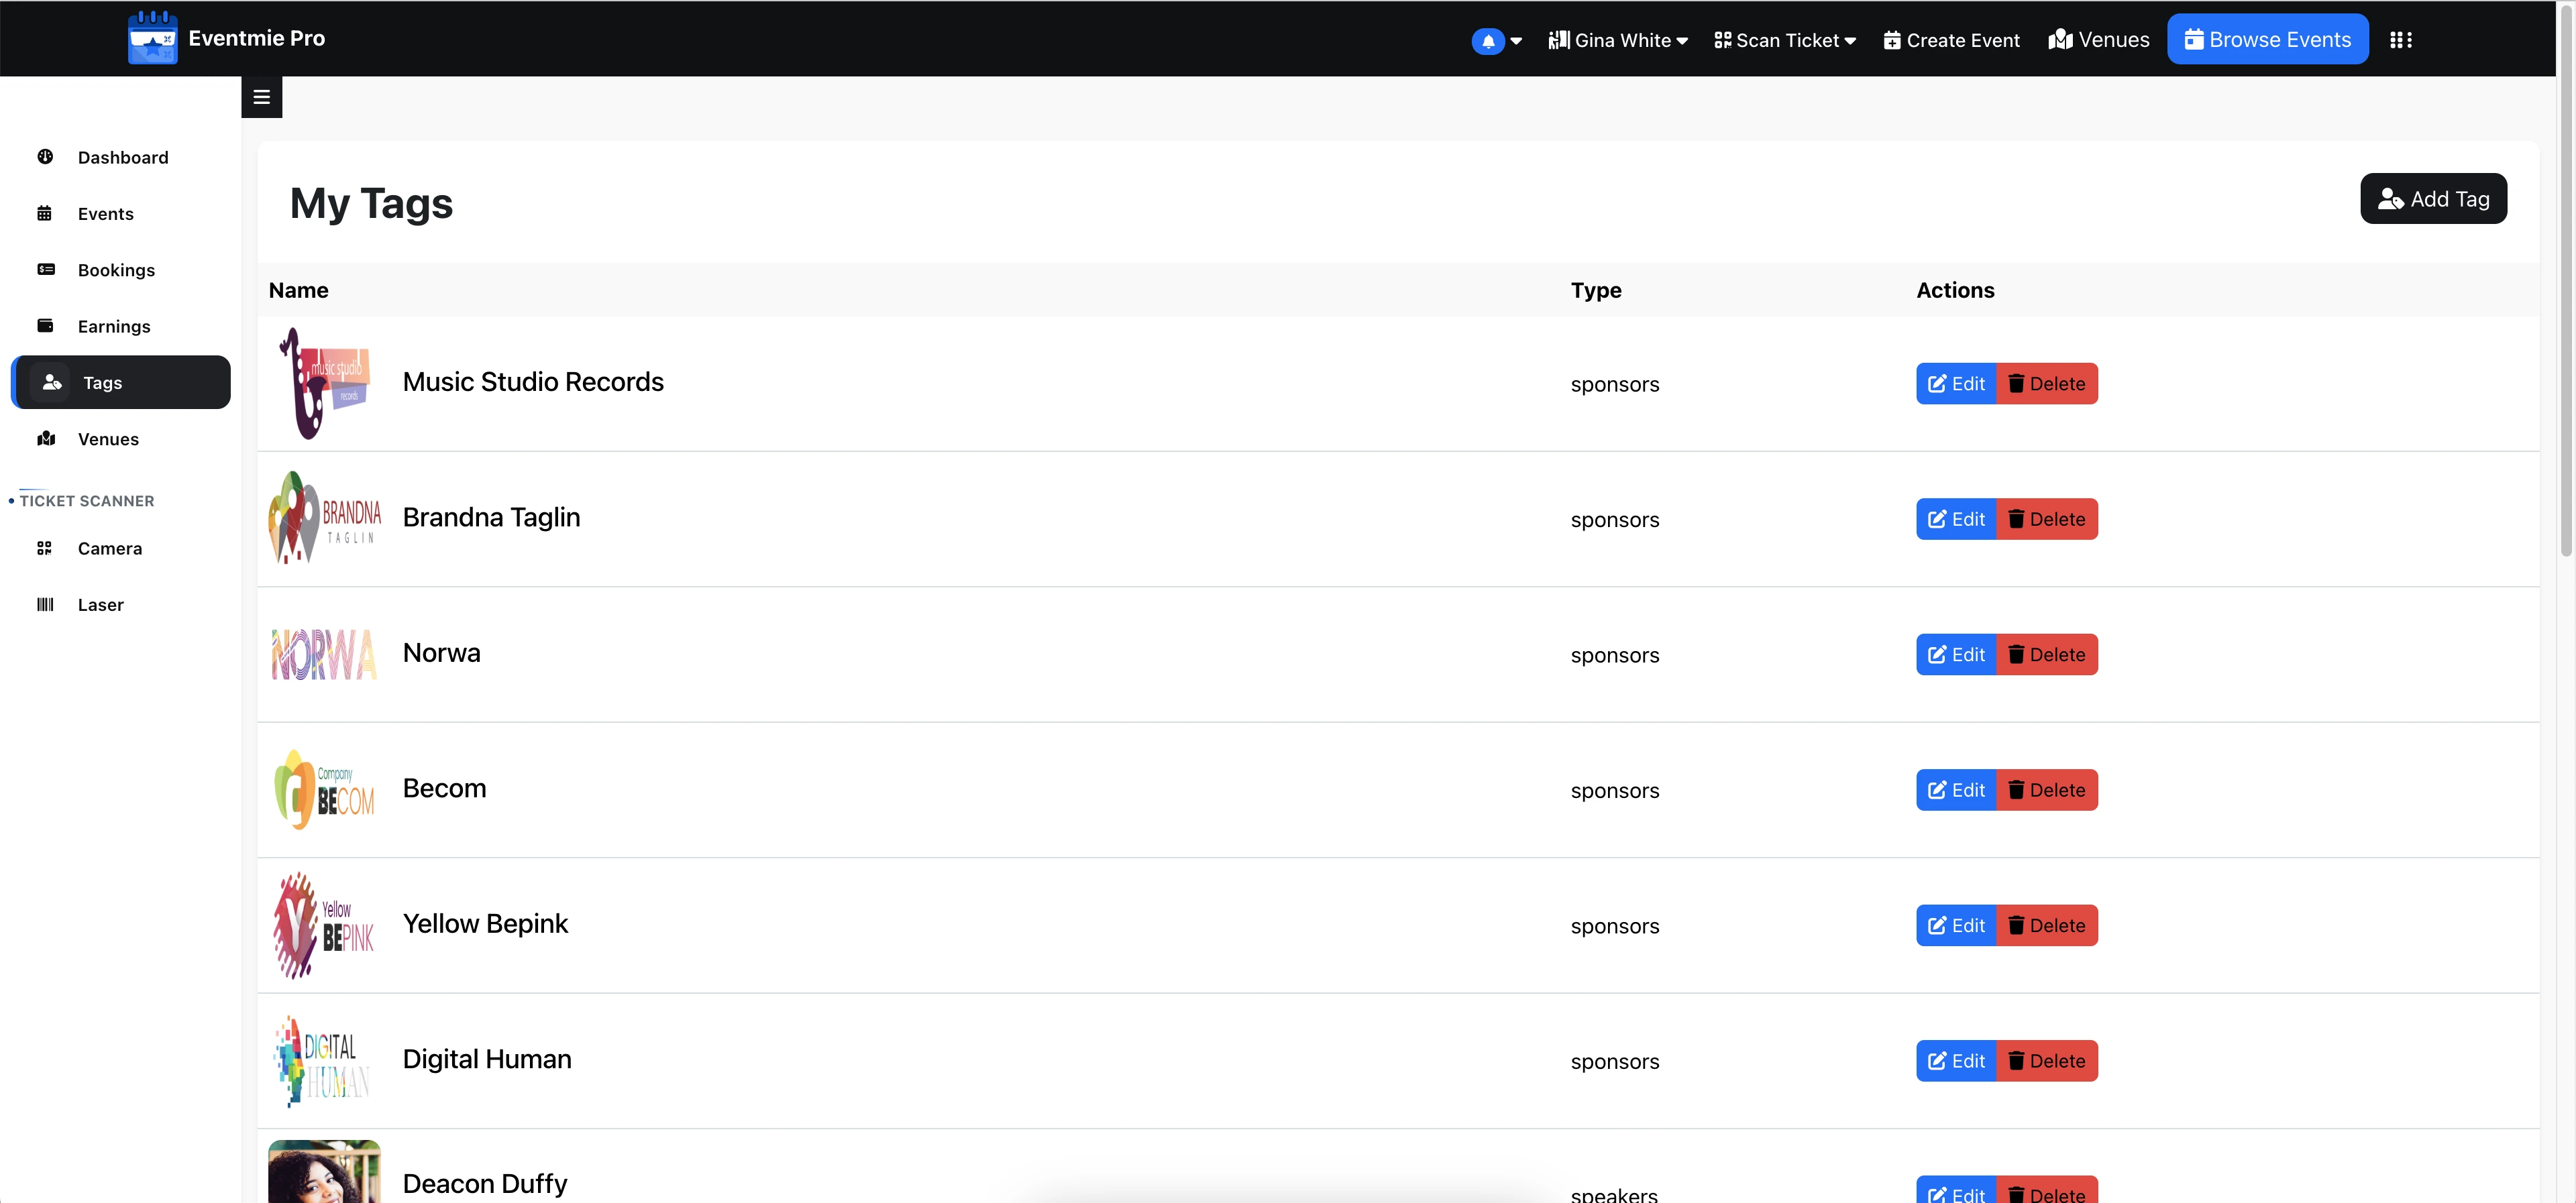Click the Actions column header
Screen dimensions: 2576x1203
1955,290
